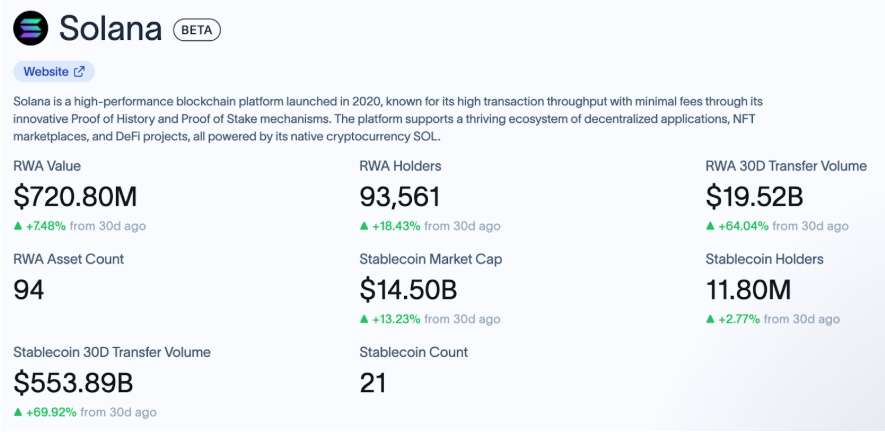Select the $14.50B Stablecoin Market Cap value
Image resolution: width=885 pixels, height=433 pixels.
click(408, 290)
